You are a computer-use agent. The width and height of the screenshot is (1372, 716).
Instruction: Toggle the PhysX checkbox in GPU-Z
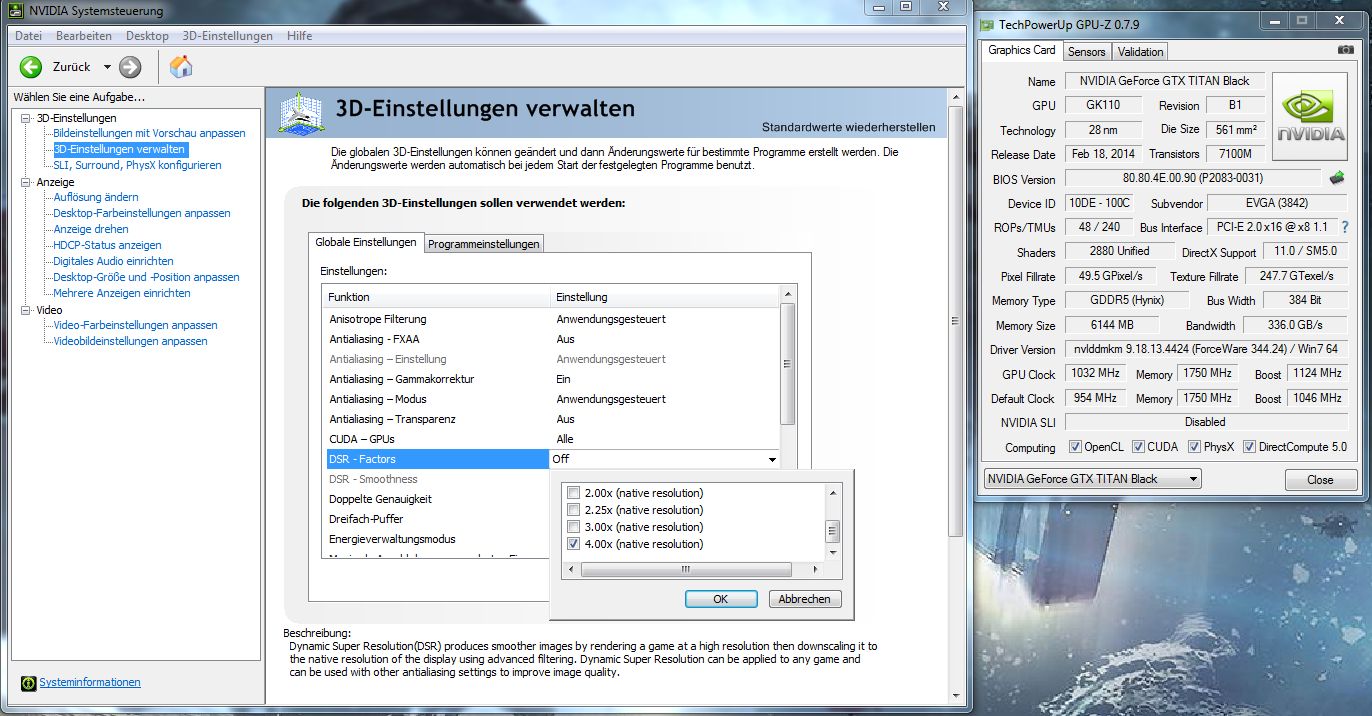point(1194,447)
